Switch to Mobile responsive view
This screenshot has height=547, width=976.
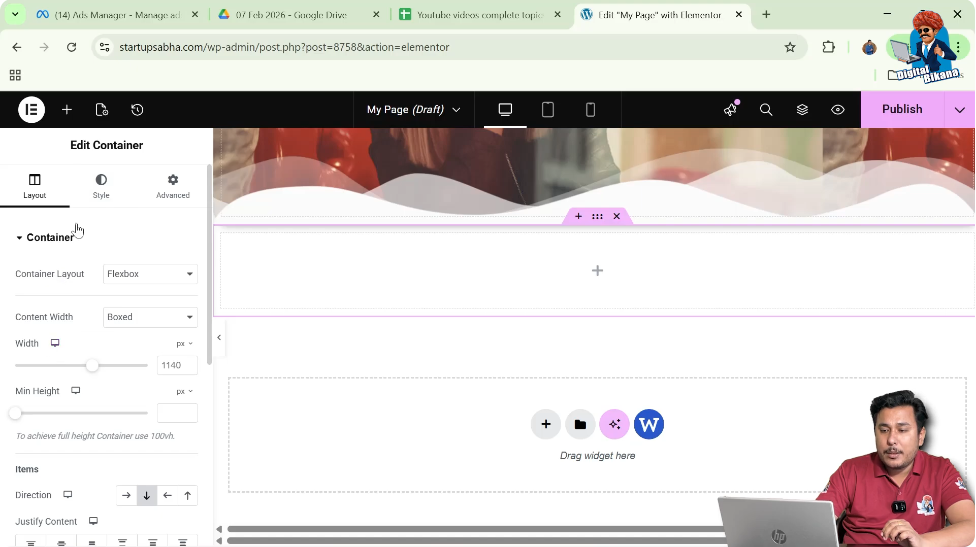[x=590, y=110]
